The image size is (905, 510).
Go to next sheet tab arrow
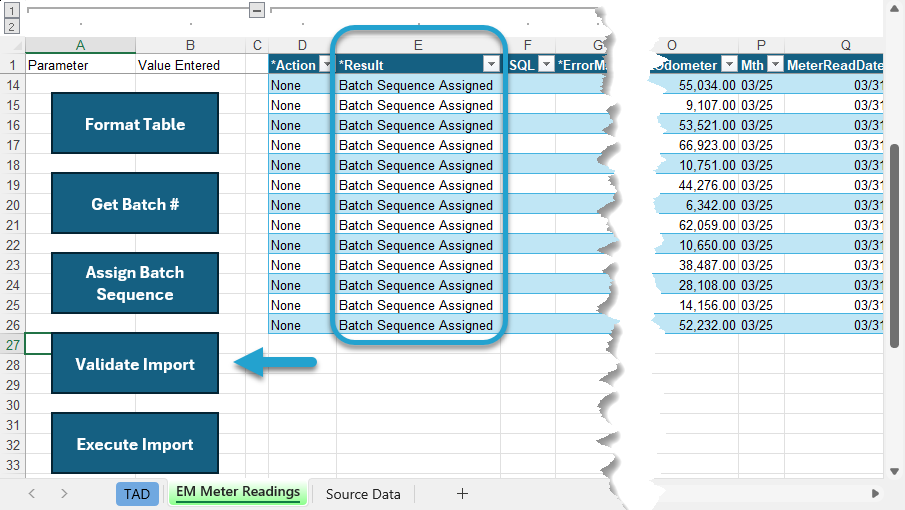(x=64, y=494)
